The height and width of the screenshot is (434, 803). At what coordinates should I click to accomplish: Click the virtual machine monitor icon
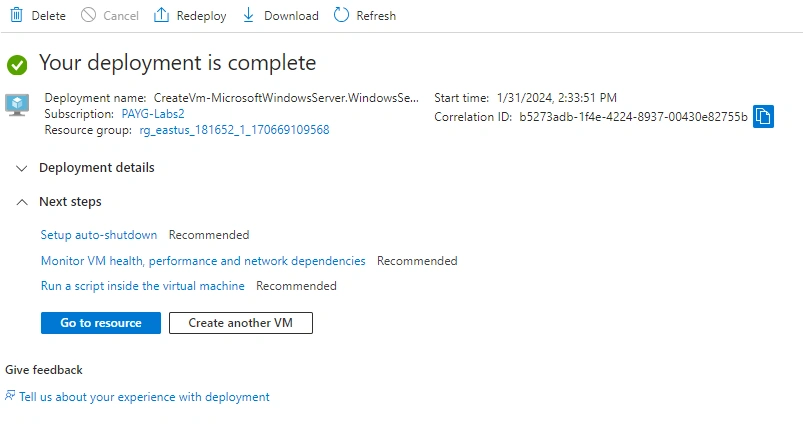[x=17, y=105]
